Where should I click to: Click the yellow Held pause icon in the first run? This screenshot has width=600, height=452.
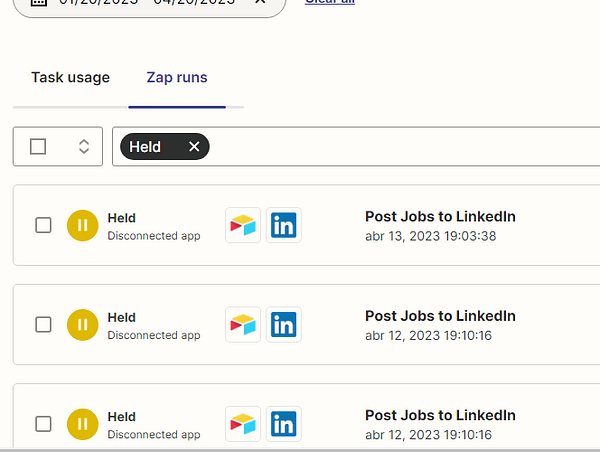point(82,225)
